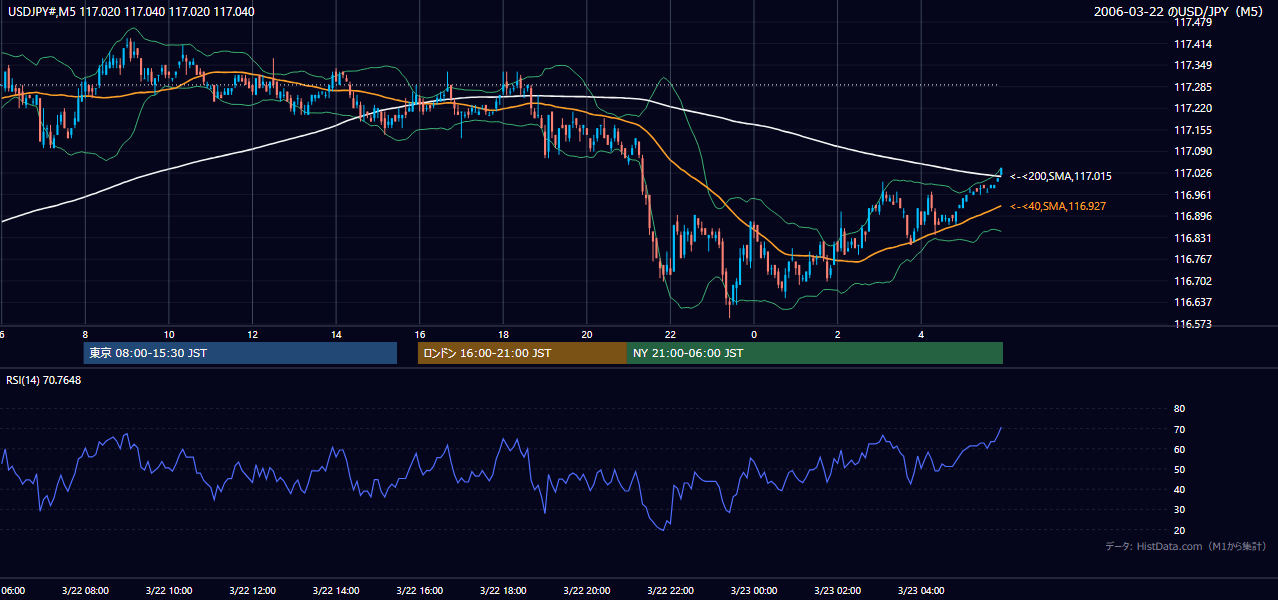Screen dimensions: 1278x600
Task: Click bottom time label 3/23 00:00
Action: point(754,590)
